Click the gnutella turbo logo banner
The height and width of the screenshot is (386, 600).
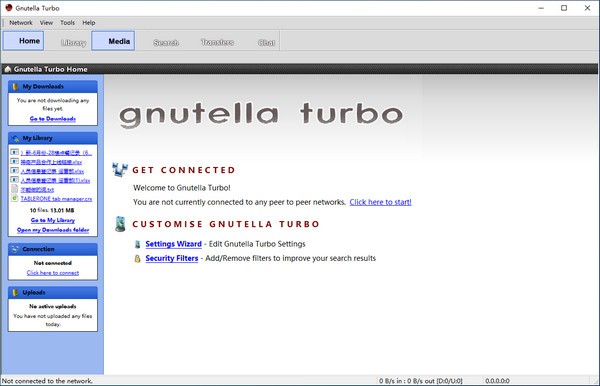pos(261,114)
